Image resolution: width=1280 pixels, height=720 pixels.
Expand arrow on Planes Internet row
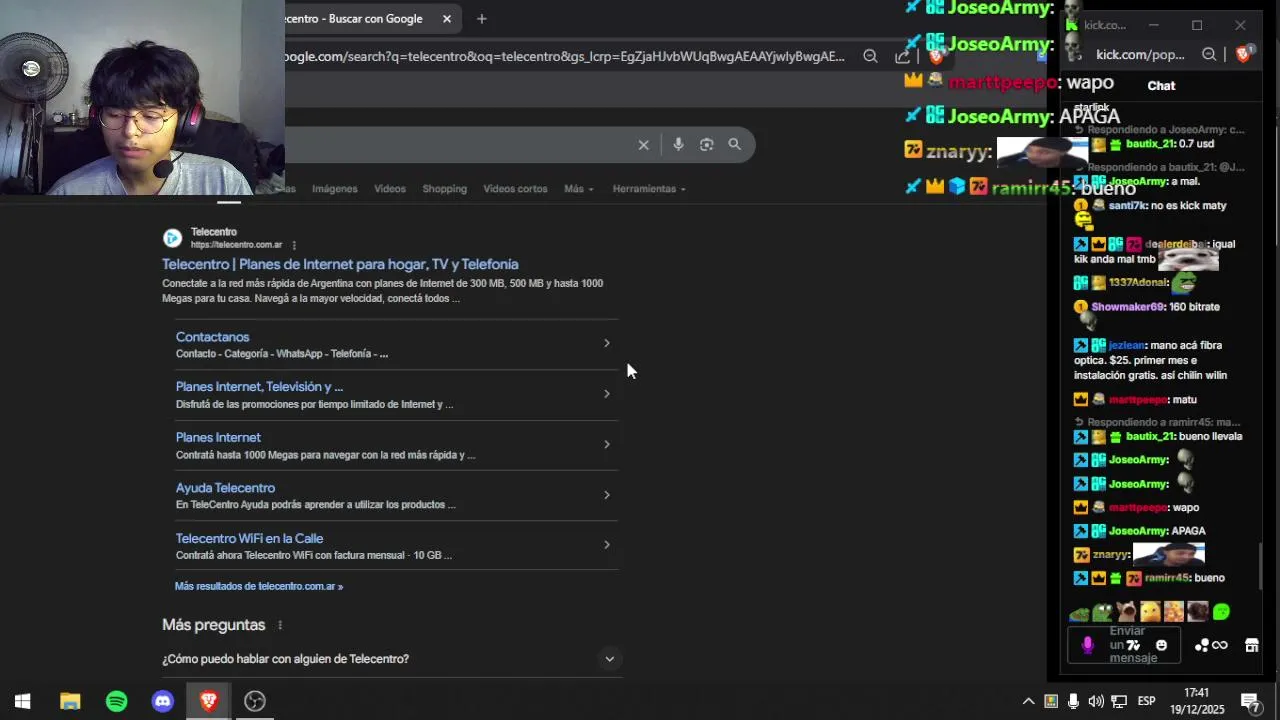click(606, 444)
